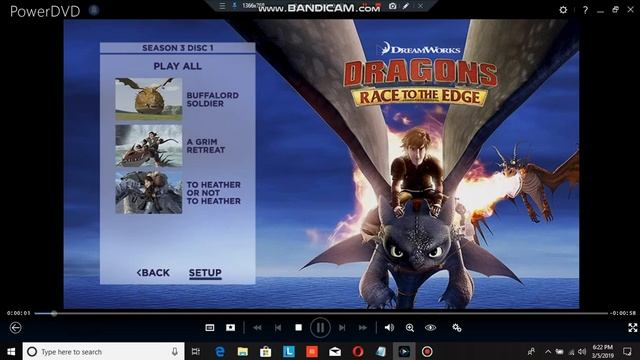Screen dimensions: 640x360
Task: Open Microsoft Store from the taskbar
Action: tap(266, 351)
